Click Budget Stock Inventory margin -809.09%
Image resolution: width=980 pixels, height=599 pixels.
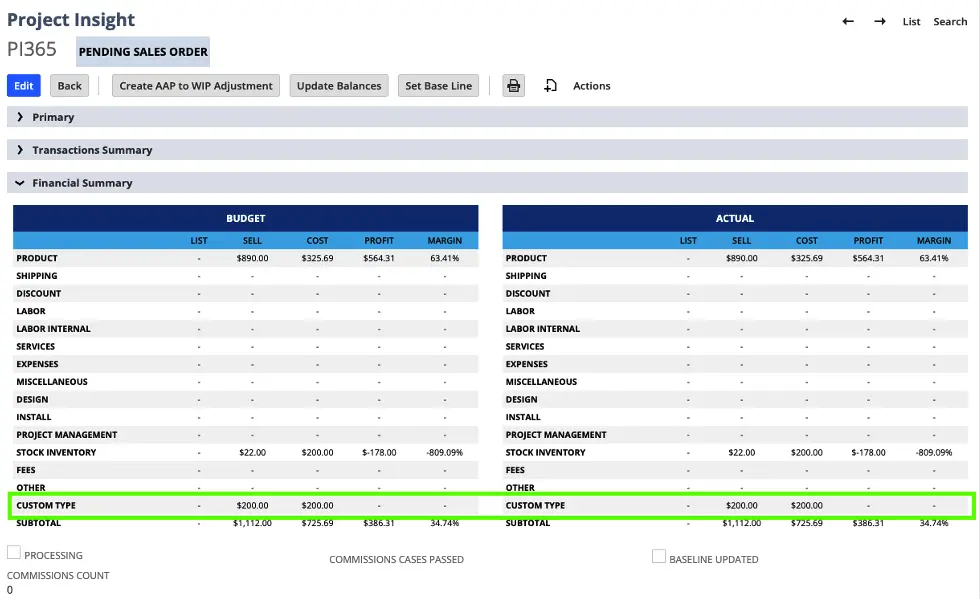coord(444,453)
